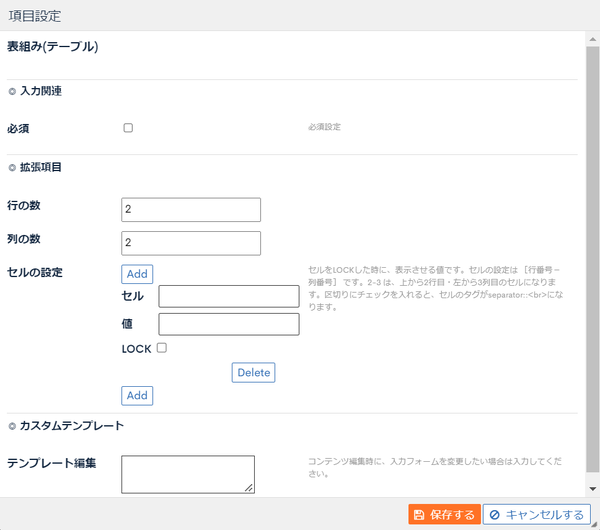Click the dialog corner resize handle
The height and width of the screenshot is (530, 600).
(594, 525)
